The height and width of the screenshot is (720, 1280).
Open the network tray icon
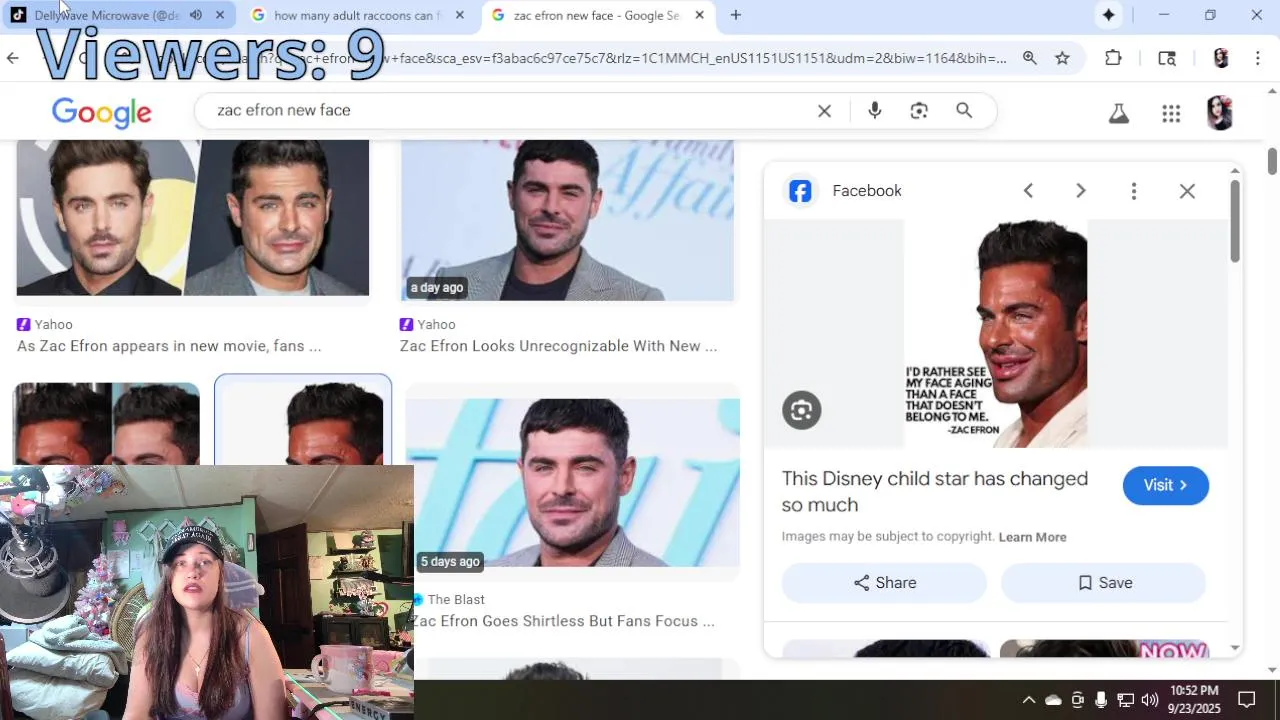[x=1126, y=700]
